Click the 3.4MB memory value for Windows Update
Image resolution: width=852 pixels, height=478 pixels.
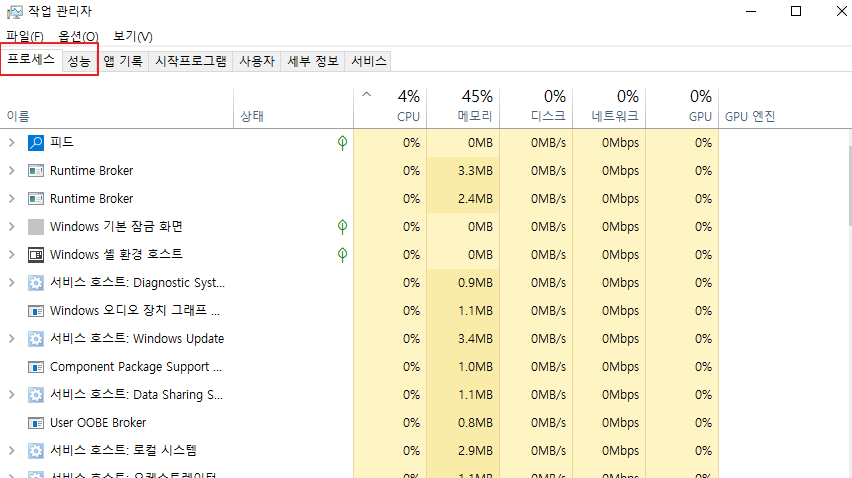[x=475, y=339]
